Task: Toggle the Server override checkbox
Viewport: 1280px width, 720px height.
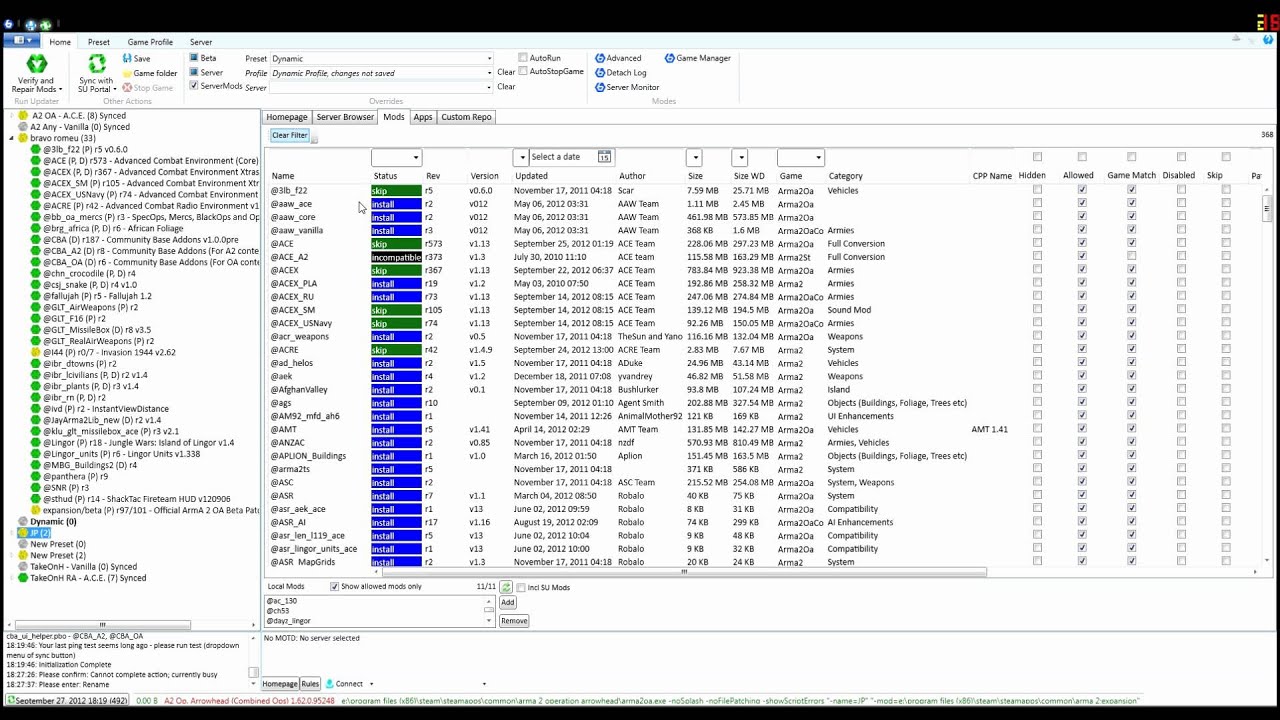Action: pos(194,72)
